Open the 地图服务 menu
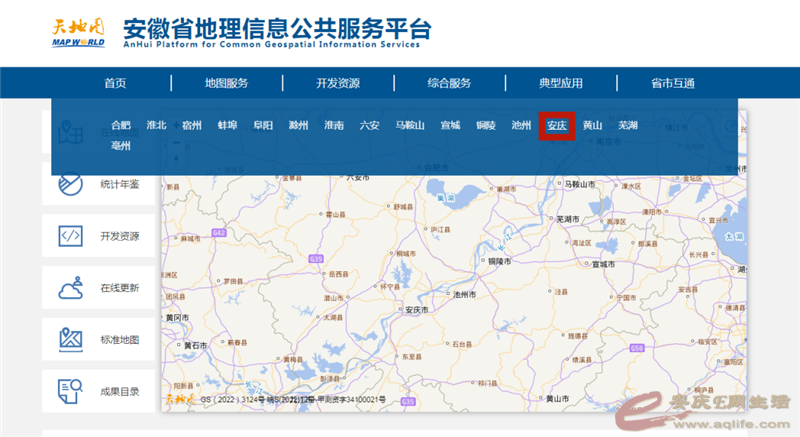This screenshot has width=800, height=437. [x=226, y=83]
